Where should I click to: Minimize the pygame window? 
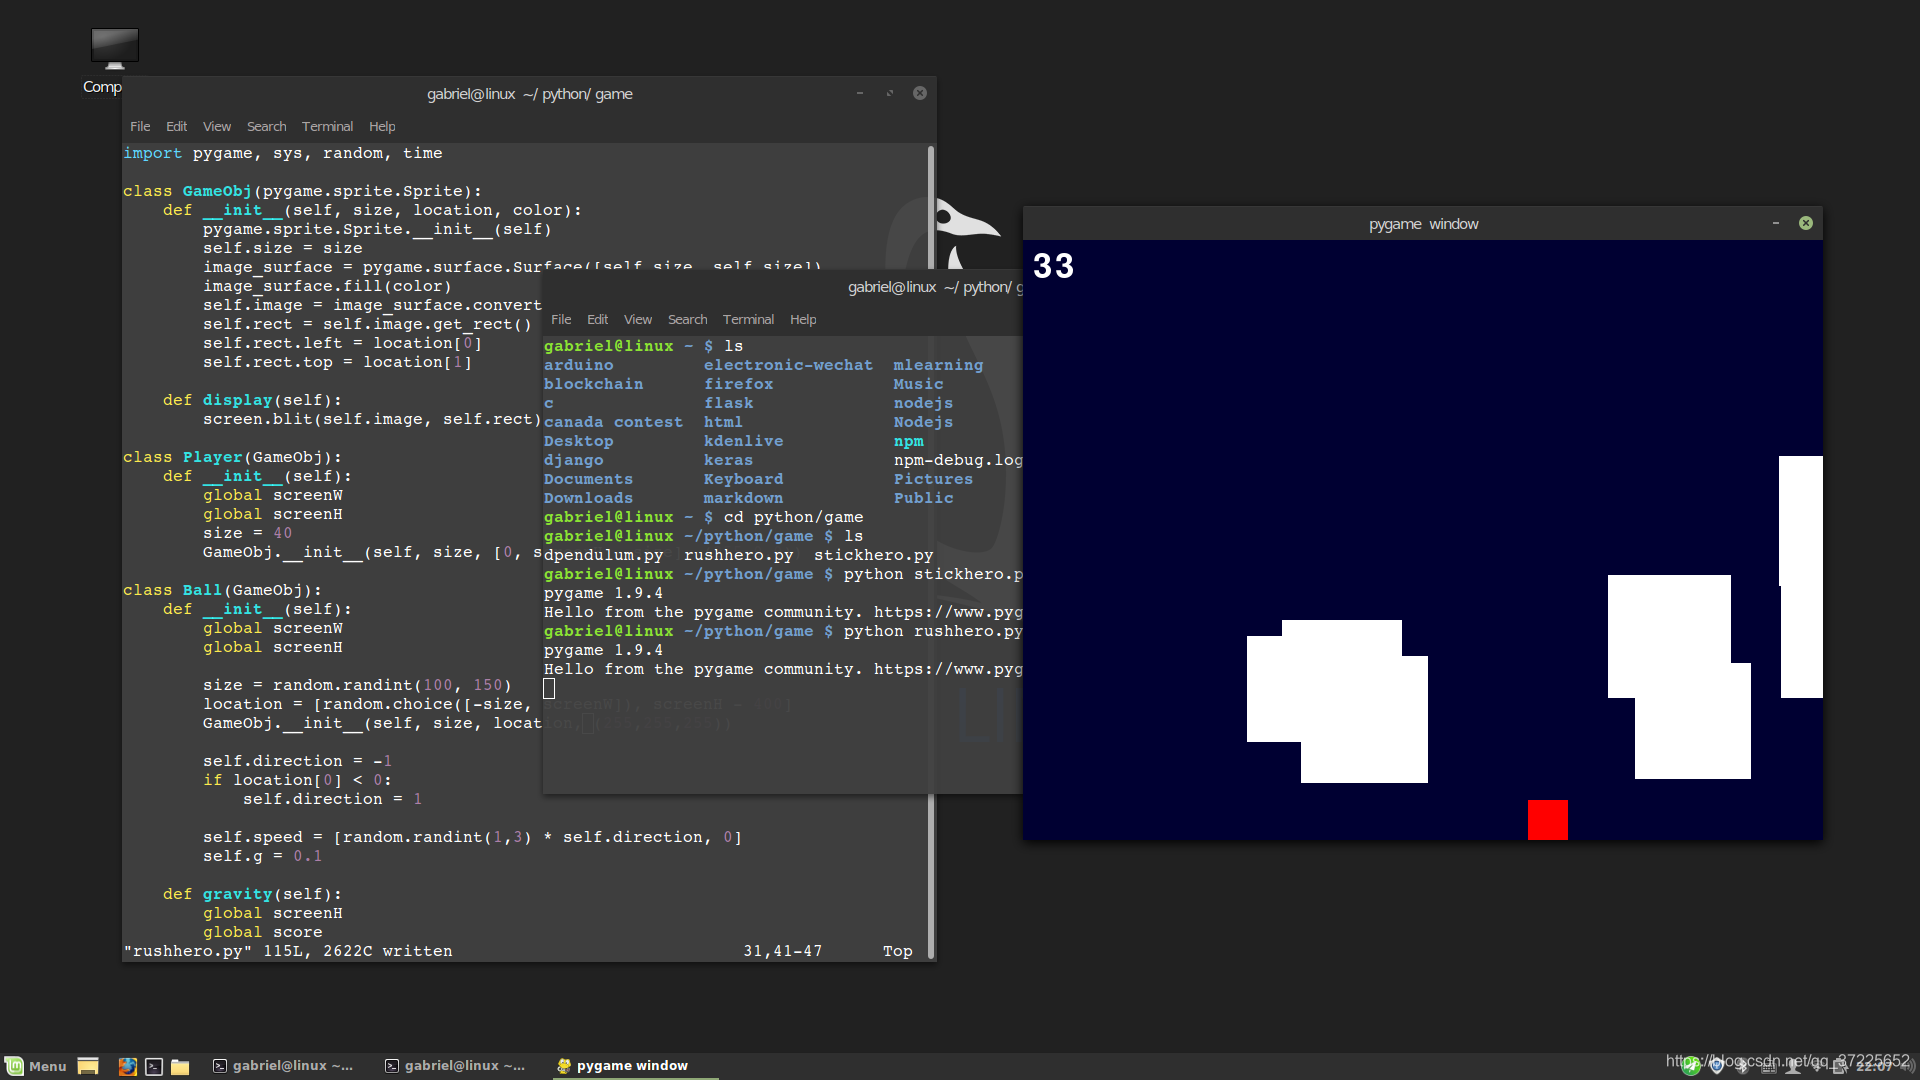coord(1776,223)
